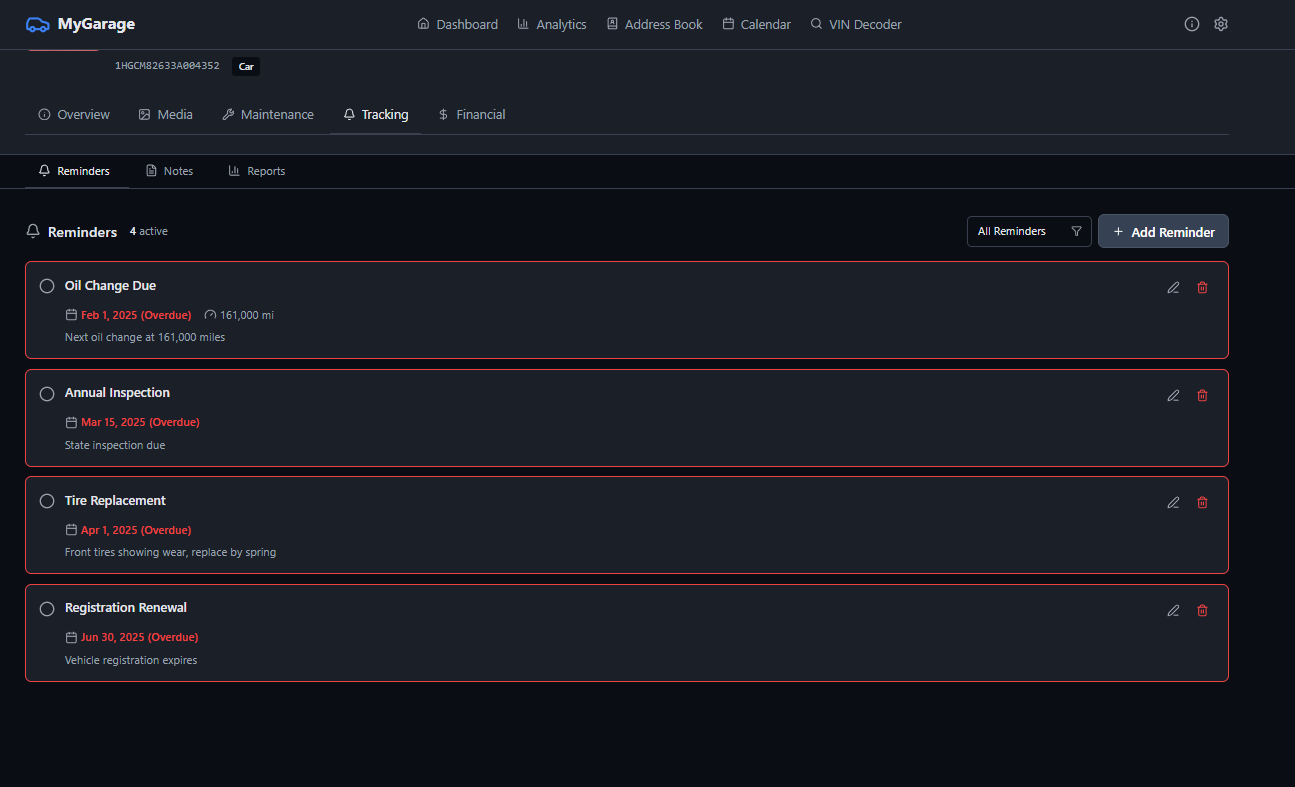Mark Oil Change Due as complete
The width and height of the screenshot is (1295, 787).
[x=47, y=286]
